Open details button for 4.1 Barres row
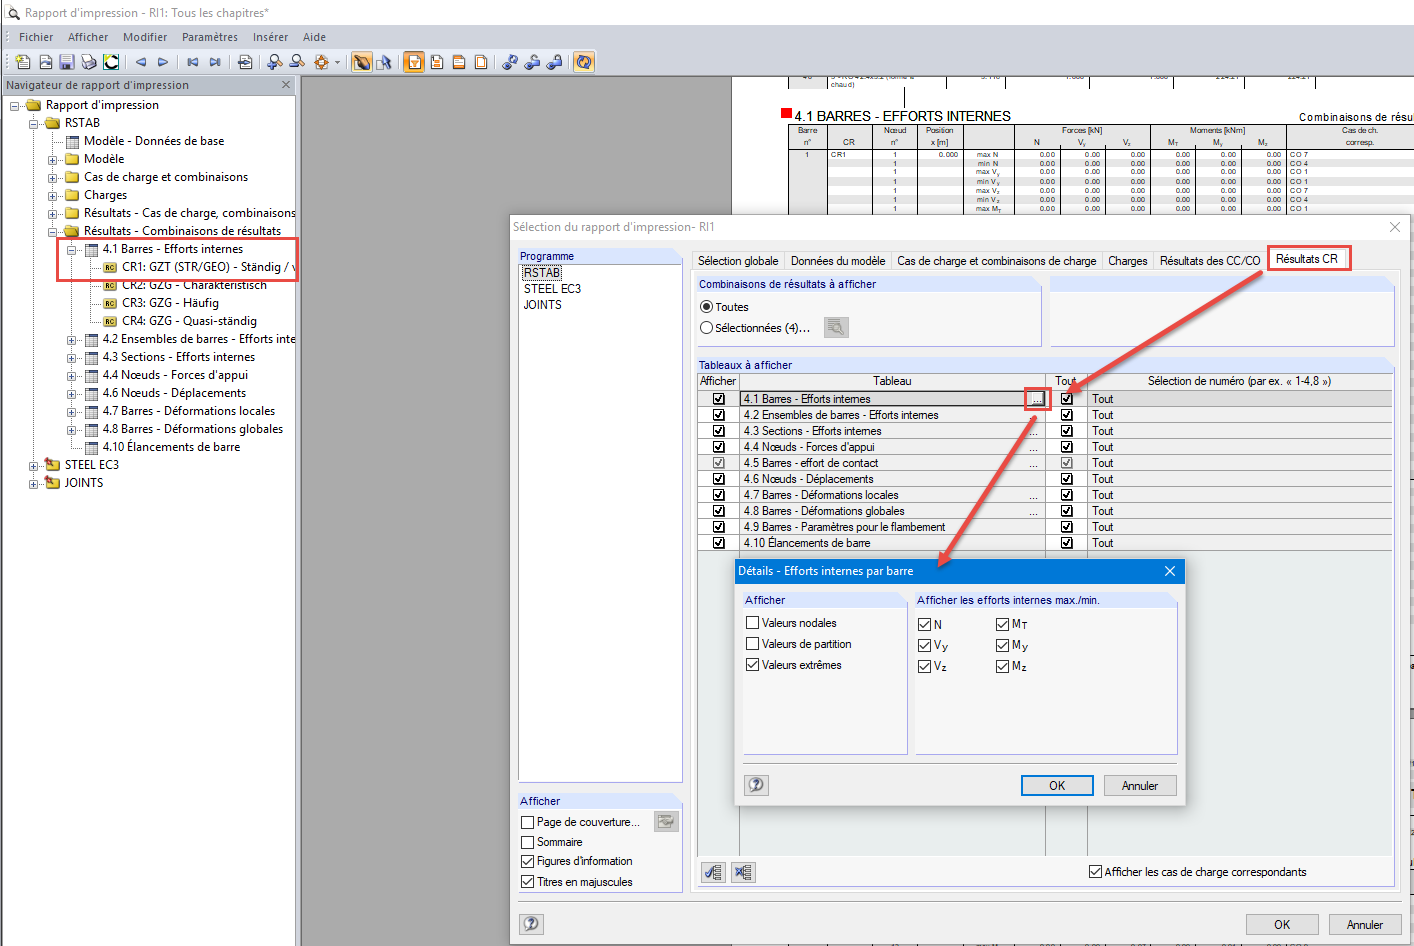 tap(1037, 399)
